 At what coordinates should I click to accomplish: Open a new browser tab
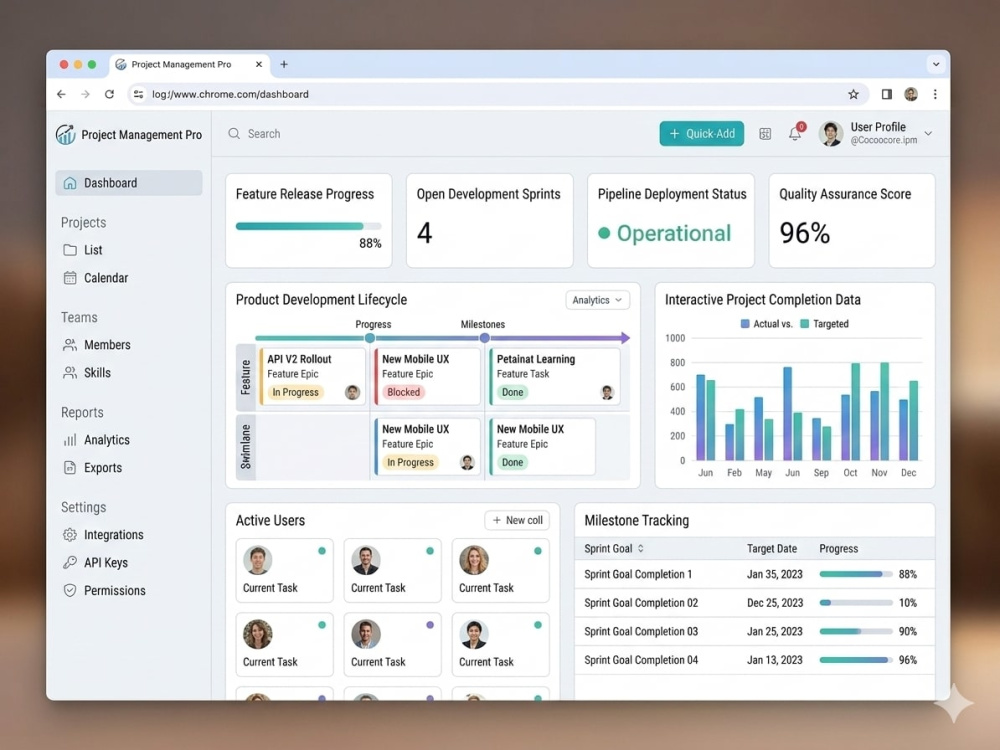(x=284, y=64)
